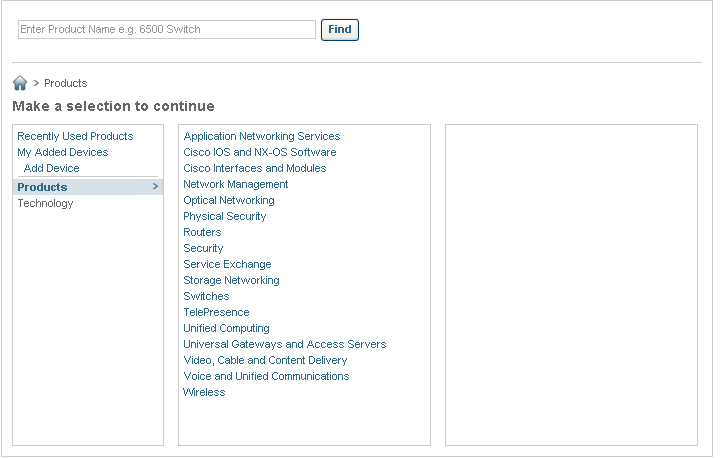Open the Network Management category
The height and width of the screenshot is (458, 720).
click(236, 185)
